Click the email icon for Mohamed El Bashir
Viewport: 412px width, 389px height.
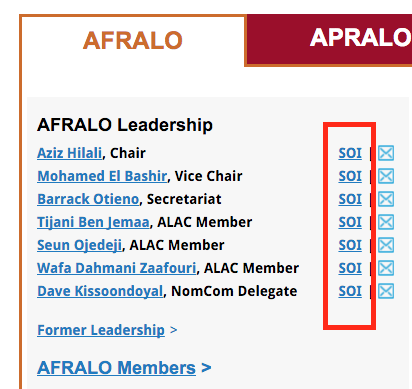386,176
